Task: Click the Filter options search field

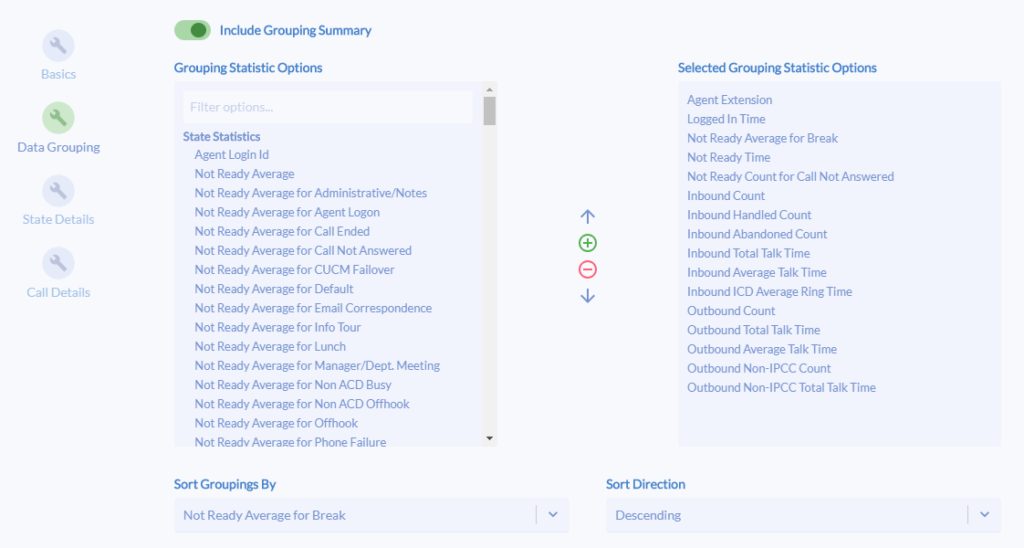Action: pos(328,107)
